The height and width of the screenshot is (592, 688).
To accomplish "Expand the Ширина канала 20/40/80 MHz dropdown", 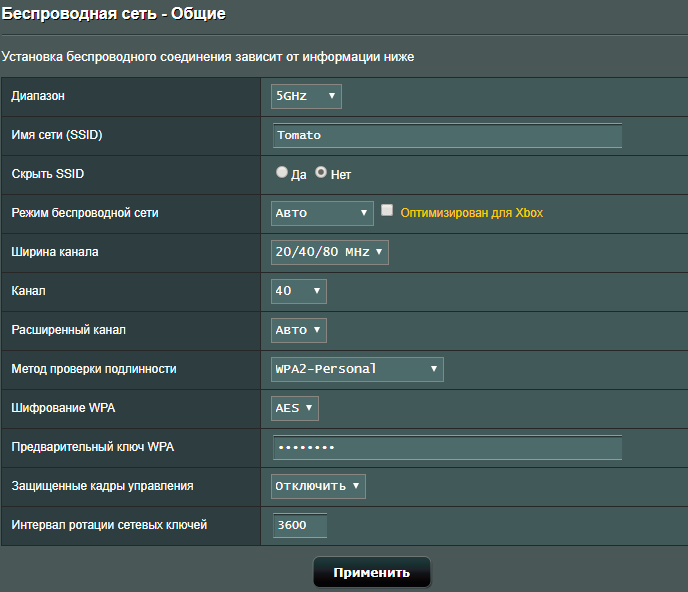I will click(330, 252).
